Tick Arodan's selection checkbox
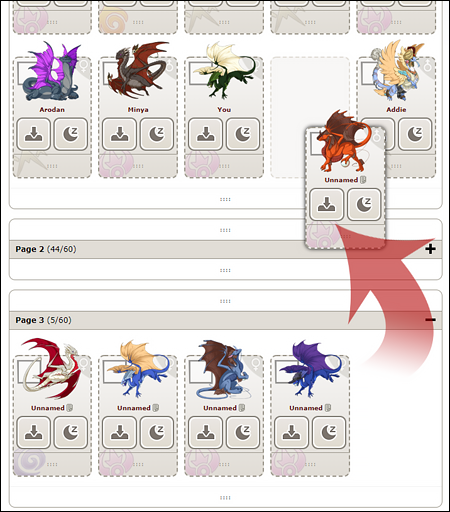Screen dimensions: 450x512 (x=25, y=73)
